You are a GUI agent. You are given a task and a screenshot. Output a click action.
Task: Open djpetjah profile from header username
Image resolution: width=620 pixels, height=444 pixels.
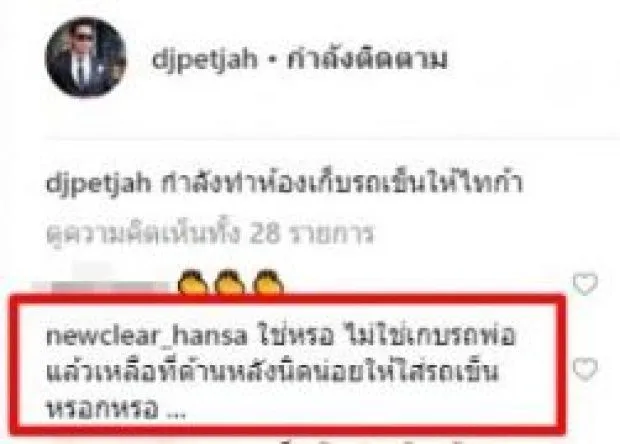(x=204, y=60)
